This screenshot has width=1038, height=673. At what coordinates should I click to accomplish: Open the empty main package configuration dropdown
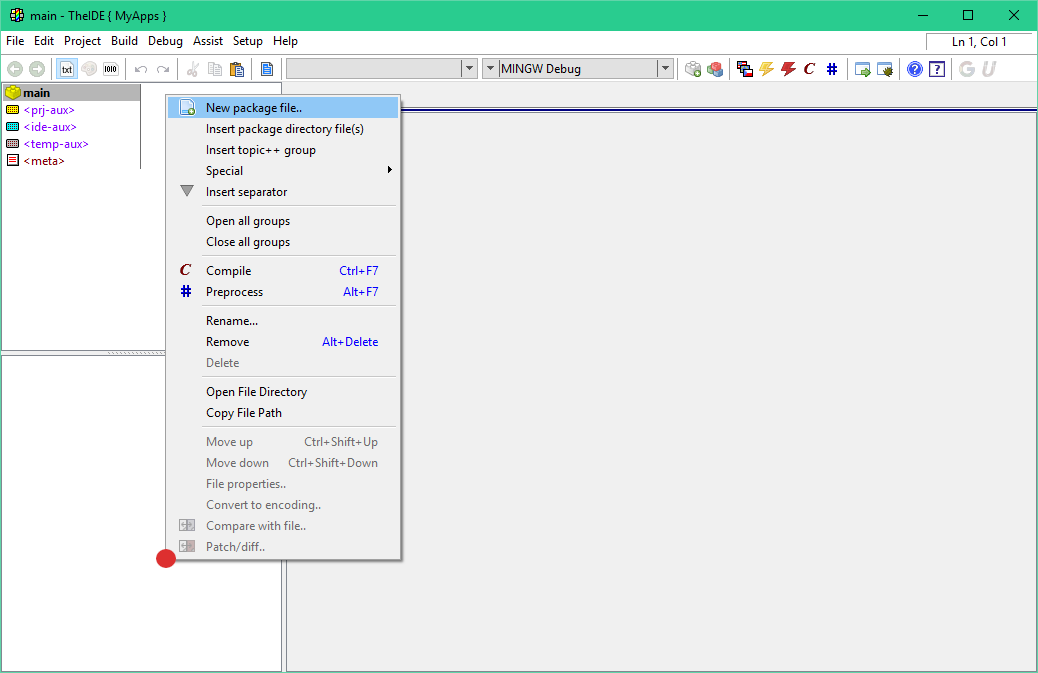tap(469, 69)
